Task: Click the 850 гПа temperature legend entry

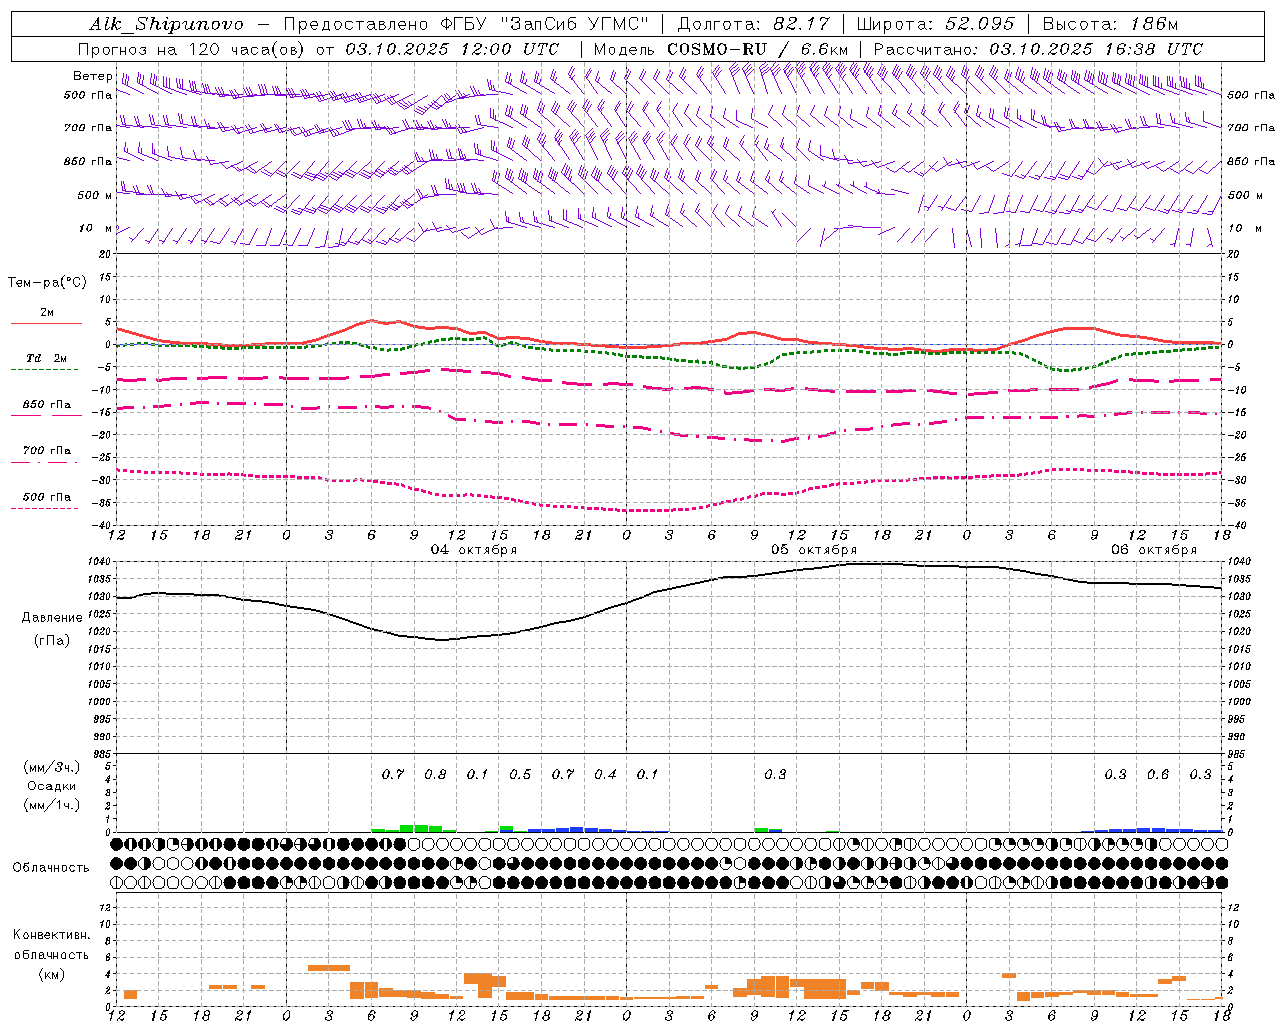Action: 46,405
